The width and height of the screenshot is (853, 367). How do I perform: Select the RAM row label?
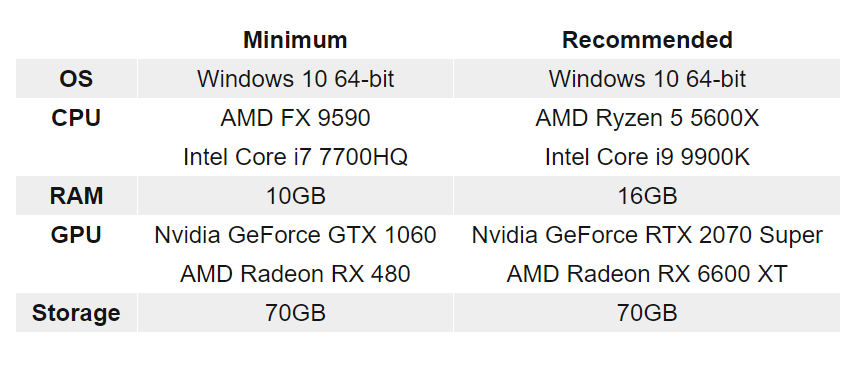point(76,196)
